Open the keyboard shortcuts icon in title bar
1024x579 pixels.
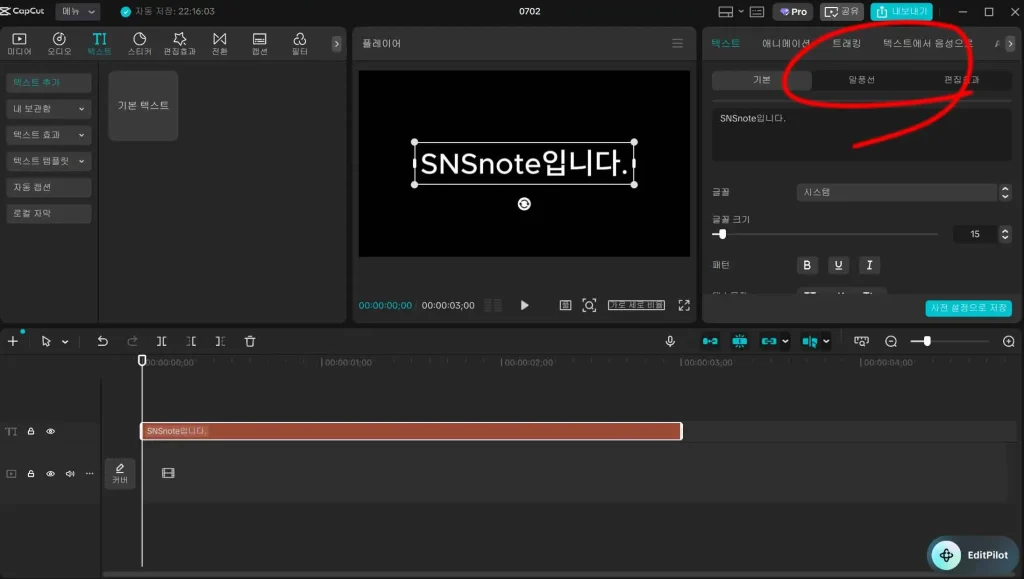[757, 12]
